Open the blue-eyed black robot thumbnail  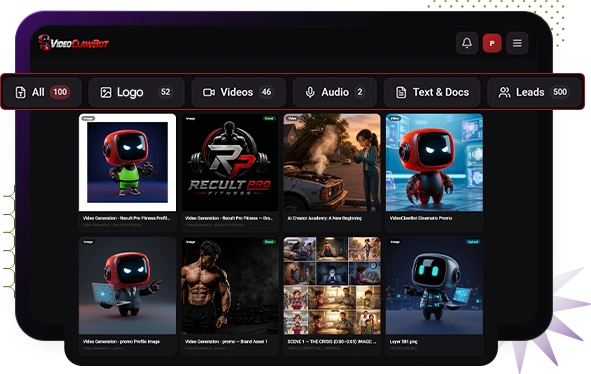pos(434,286)
